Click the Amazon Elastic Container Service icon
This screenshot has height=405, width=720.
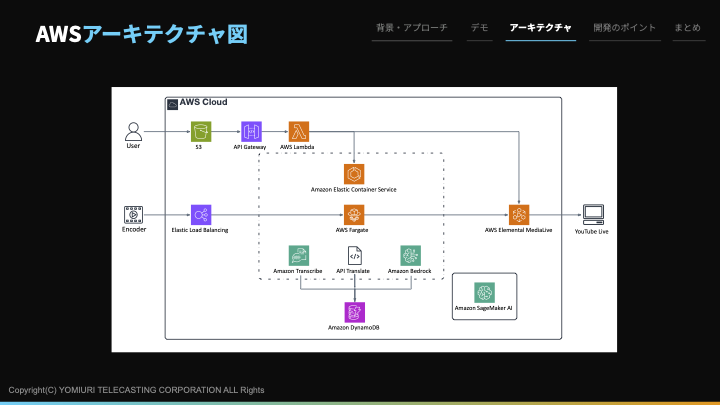[354, 174]
